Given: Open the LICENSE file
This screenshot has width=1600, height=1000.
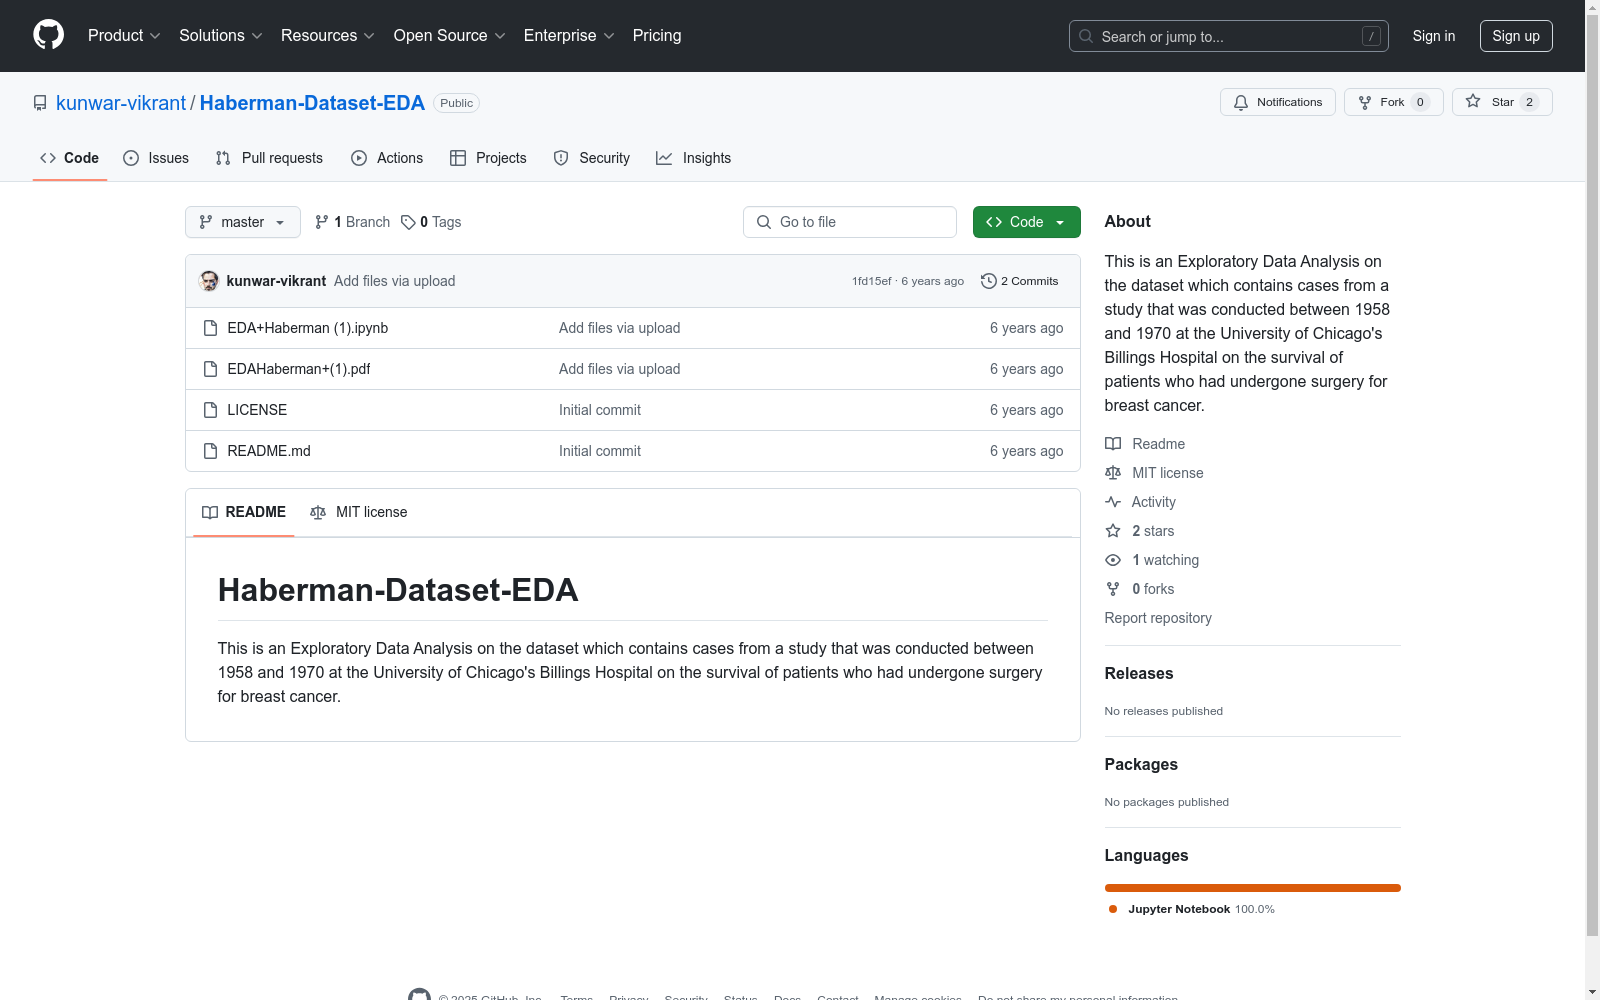Looking at the screenshot, I should [x=257, y=410].
